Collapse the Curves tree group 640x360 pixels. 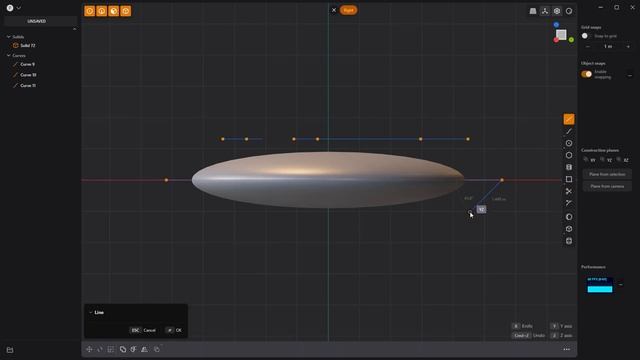pos(9,56)
